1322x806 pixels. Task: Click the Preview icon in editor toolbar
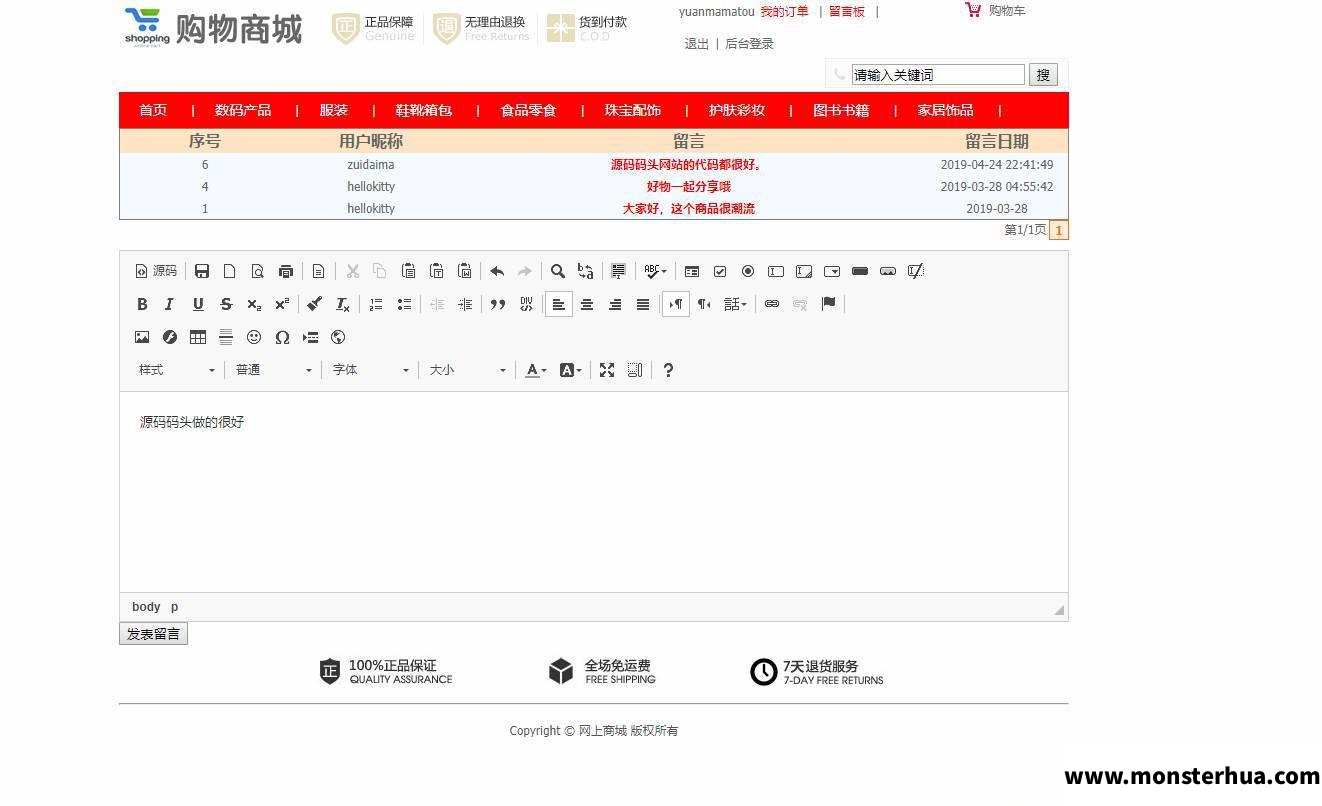pyautogui.click(x=258, y=271)
